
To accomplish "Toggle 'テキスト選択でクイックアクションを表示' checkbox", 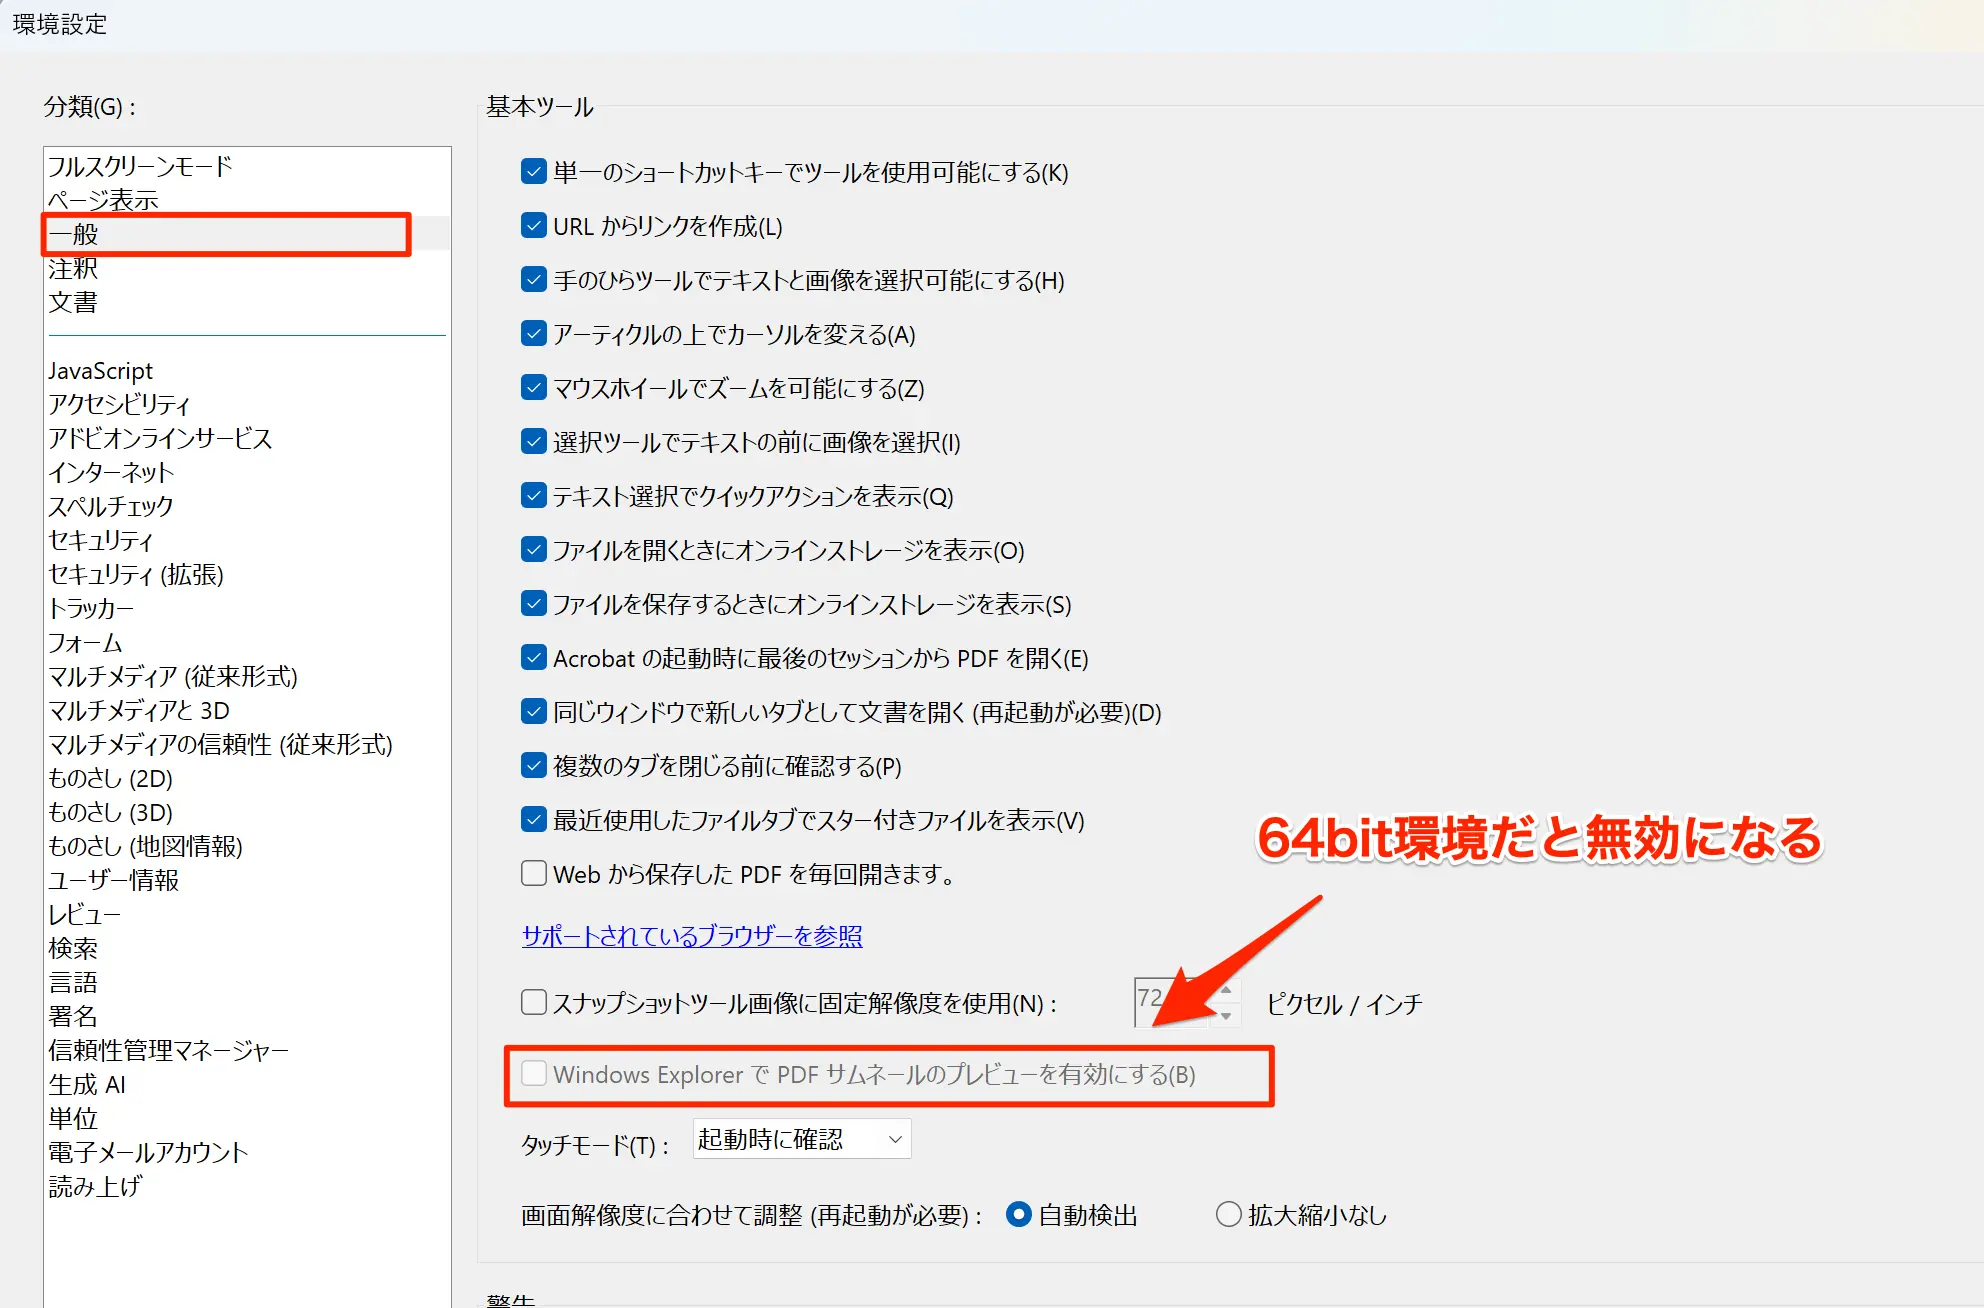I will click(x=534, y=496).
